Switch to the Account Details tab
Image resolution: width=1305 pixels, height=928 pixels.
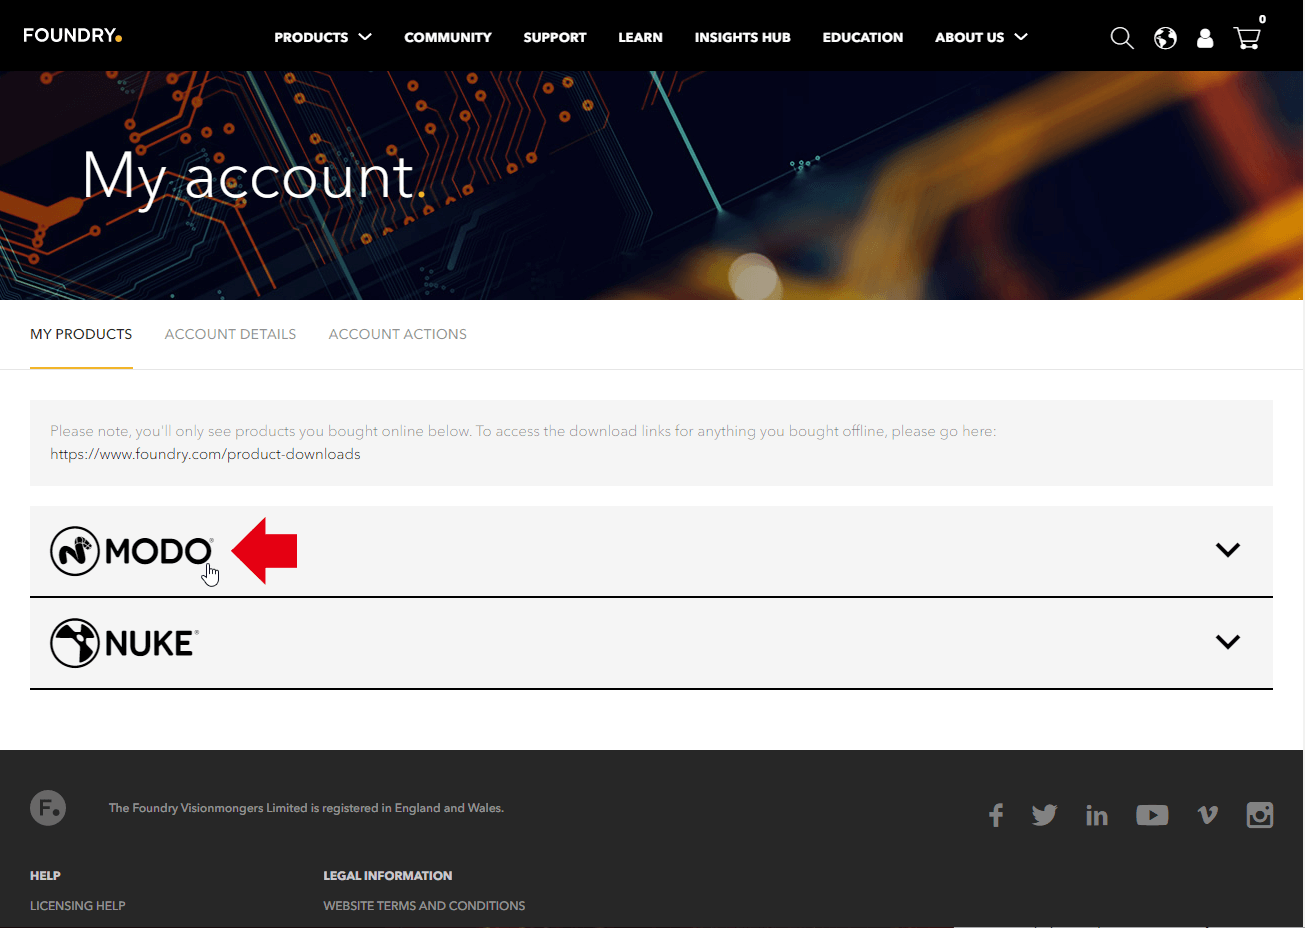[230, 334]
